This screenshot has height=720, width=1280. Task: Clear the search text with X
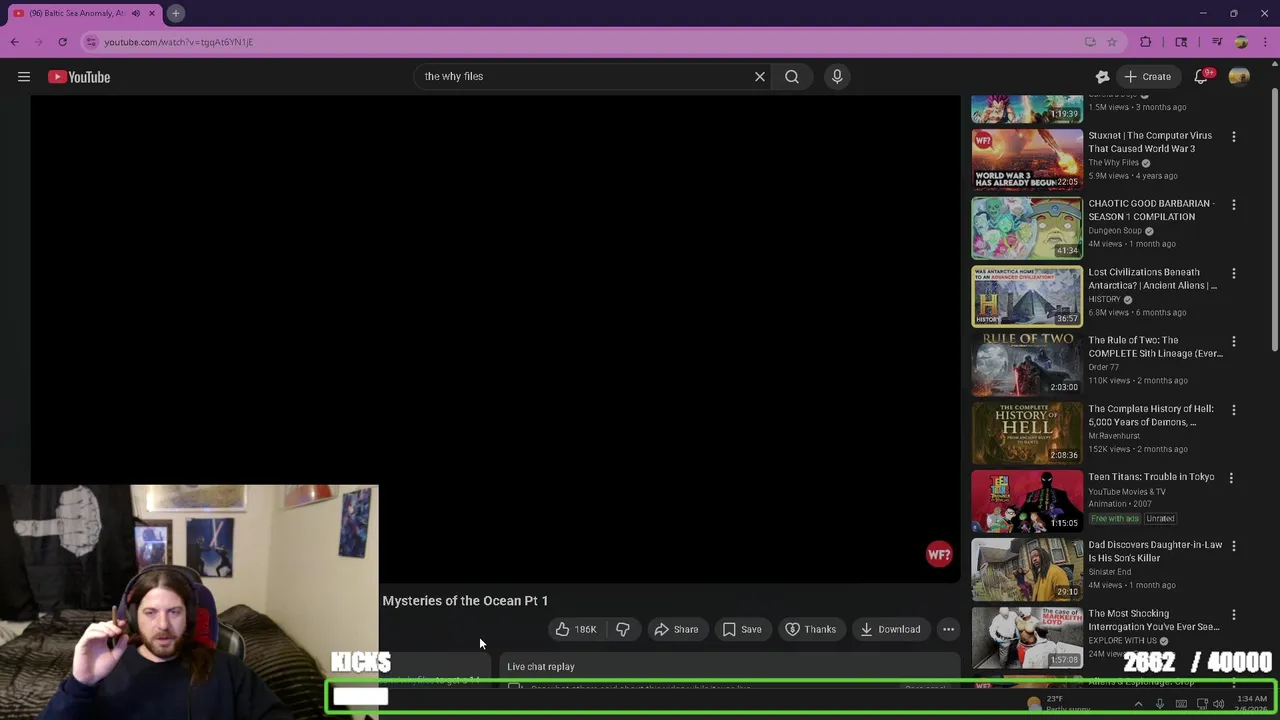(760, 76)
